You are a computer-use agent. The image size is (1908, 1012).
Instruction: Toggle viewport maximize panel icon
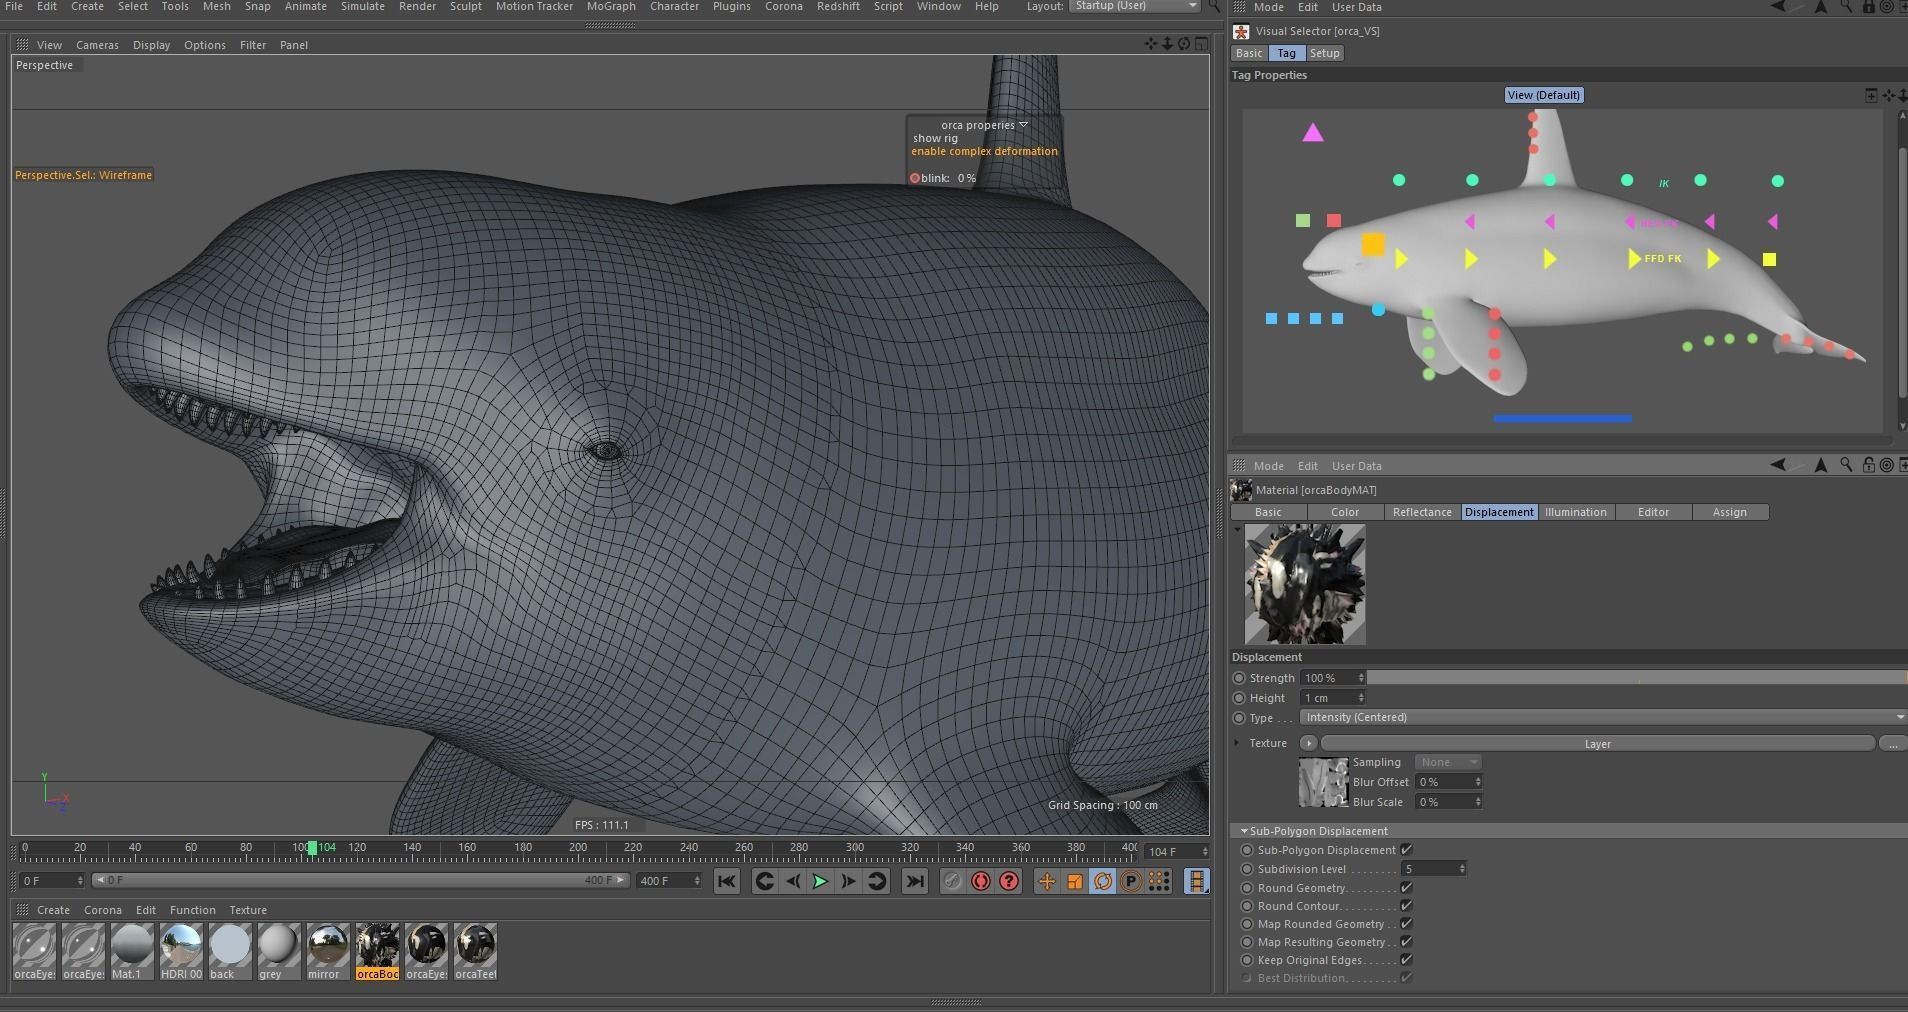[x=1201, y=43]
